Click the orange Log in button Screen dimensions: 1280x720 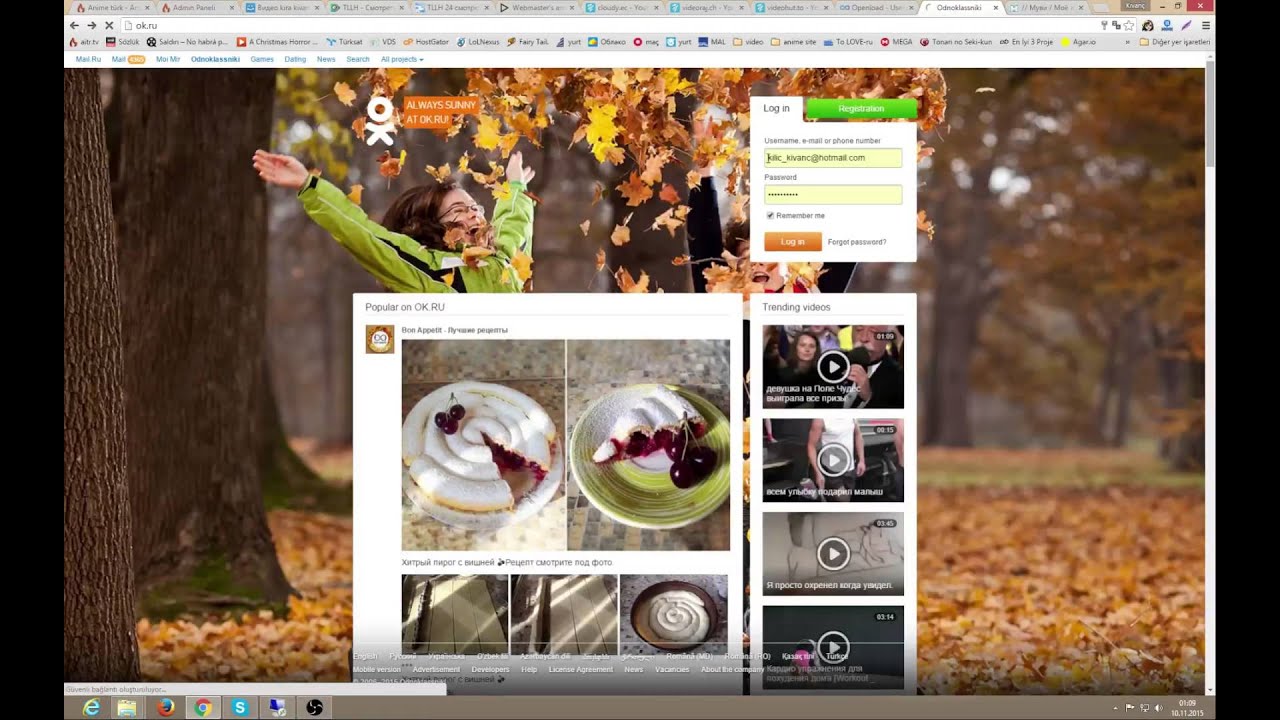793,241
